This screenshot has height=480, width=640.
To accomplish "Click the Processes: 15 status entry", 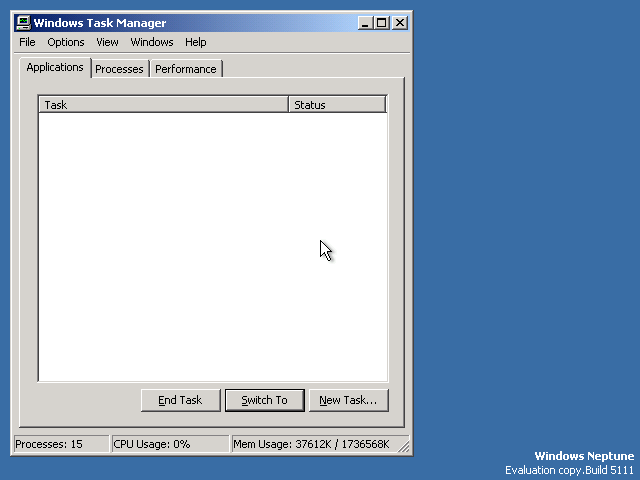I will click(x=61, y=444).
